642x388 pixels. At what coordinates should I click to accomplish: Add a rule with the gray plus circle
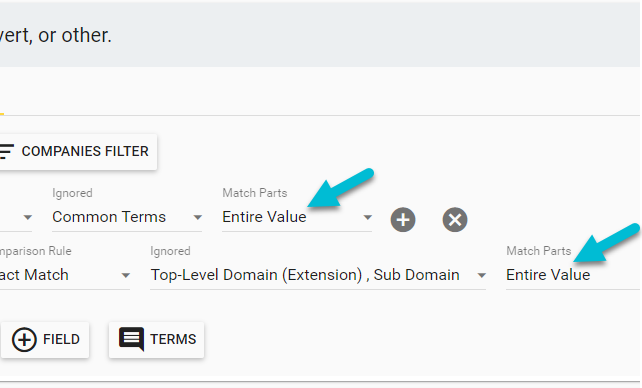[403, 220]
